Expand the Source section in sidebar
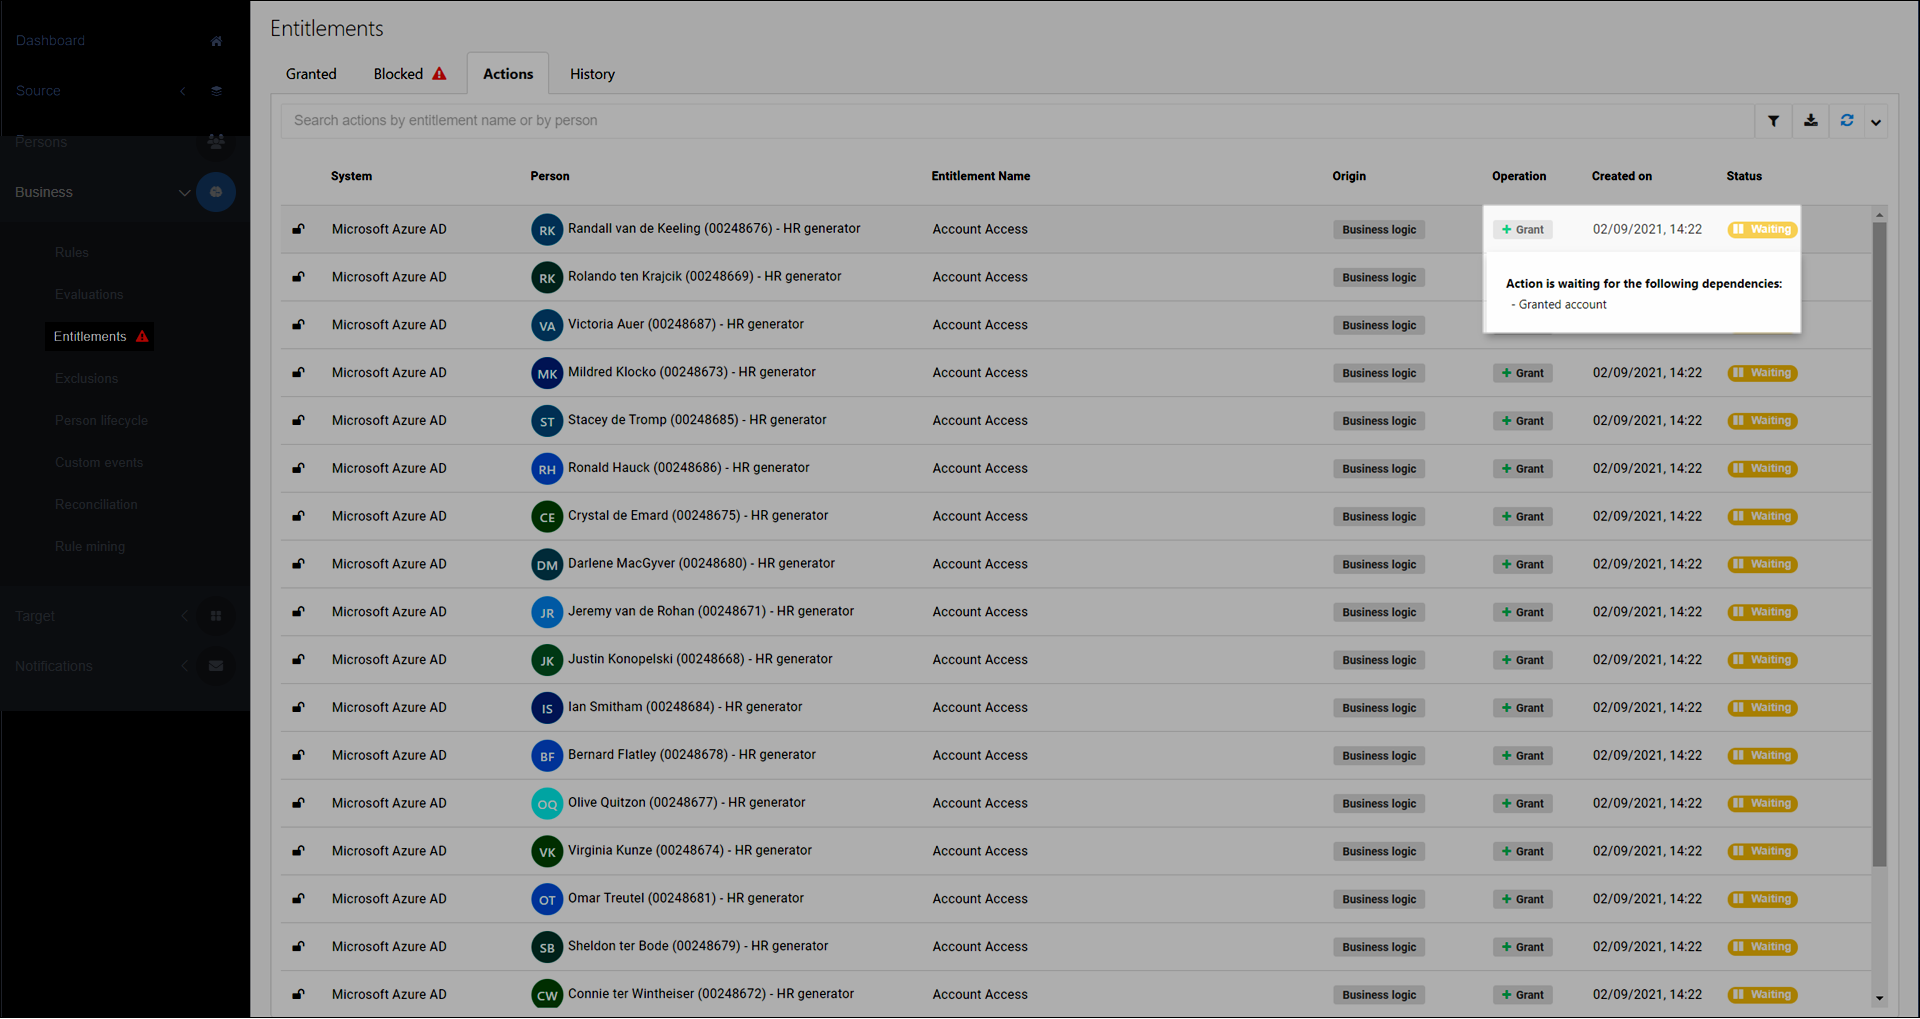 (183, 90)
